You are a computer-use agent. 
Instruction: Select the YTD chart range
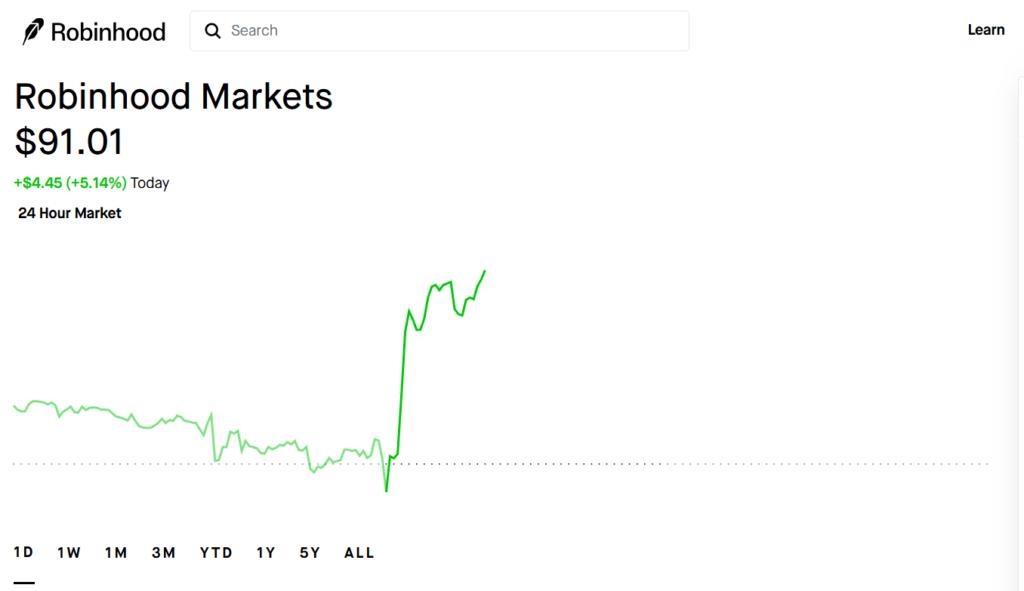pyautogui.click(x=216, y=553)
